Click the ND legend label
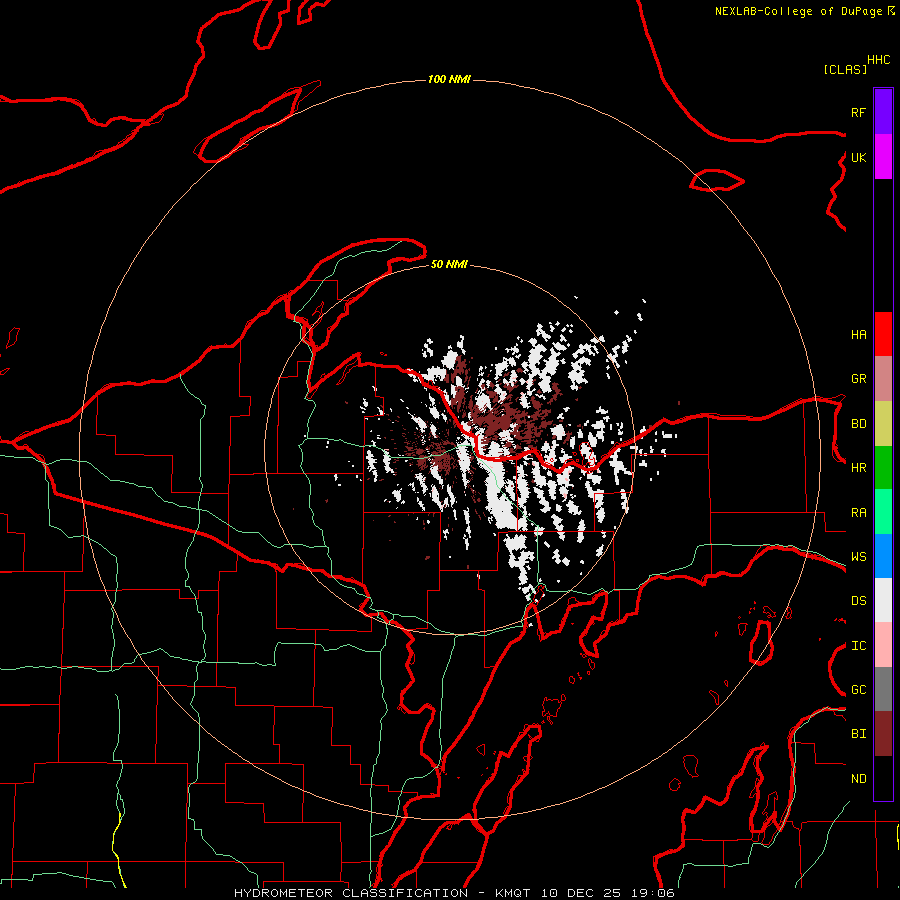Image resolution: width=900 pixels, height=900 pixels. pos(858,779)
